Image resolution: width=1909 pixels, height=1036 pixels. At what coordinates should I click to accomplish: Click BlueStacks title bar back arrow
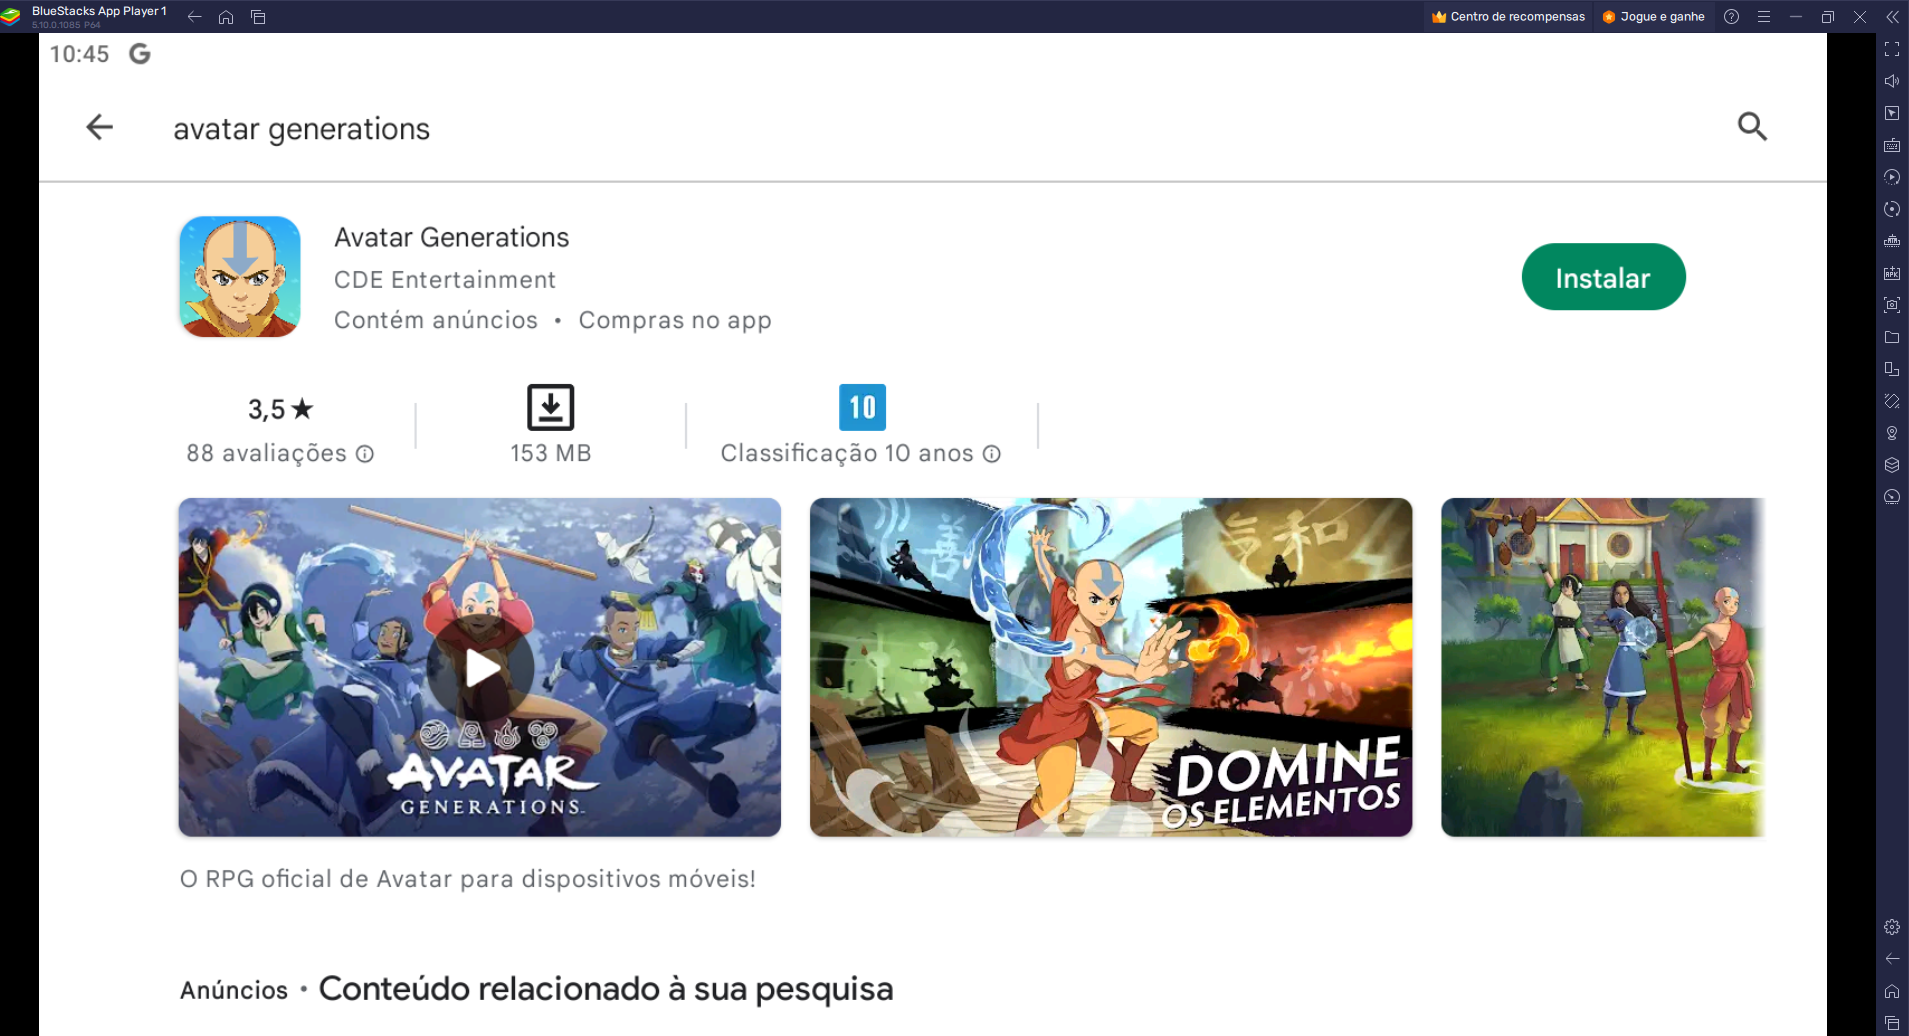(x=194, y=17)
